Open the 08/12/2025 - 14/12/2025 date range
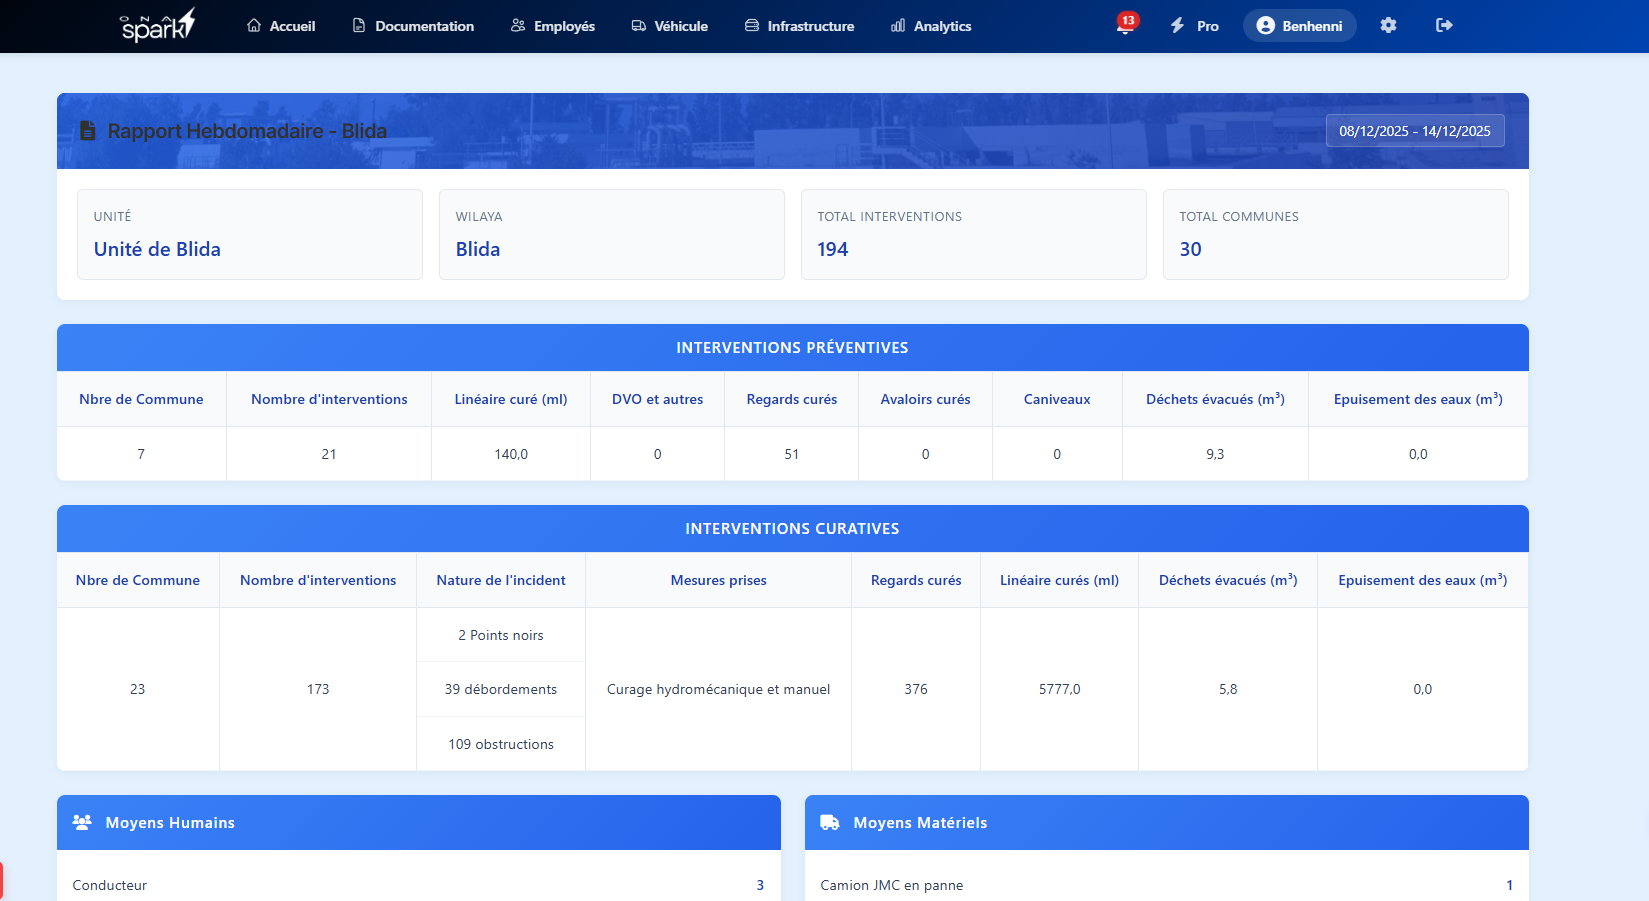Viewport: 1649px width, 901px height. (x=1414, y=131)
